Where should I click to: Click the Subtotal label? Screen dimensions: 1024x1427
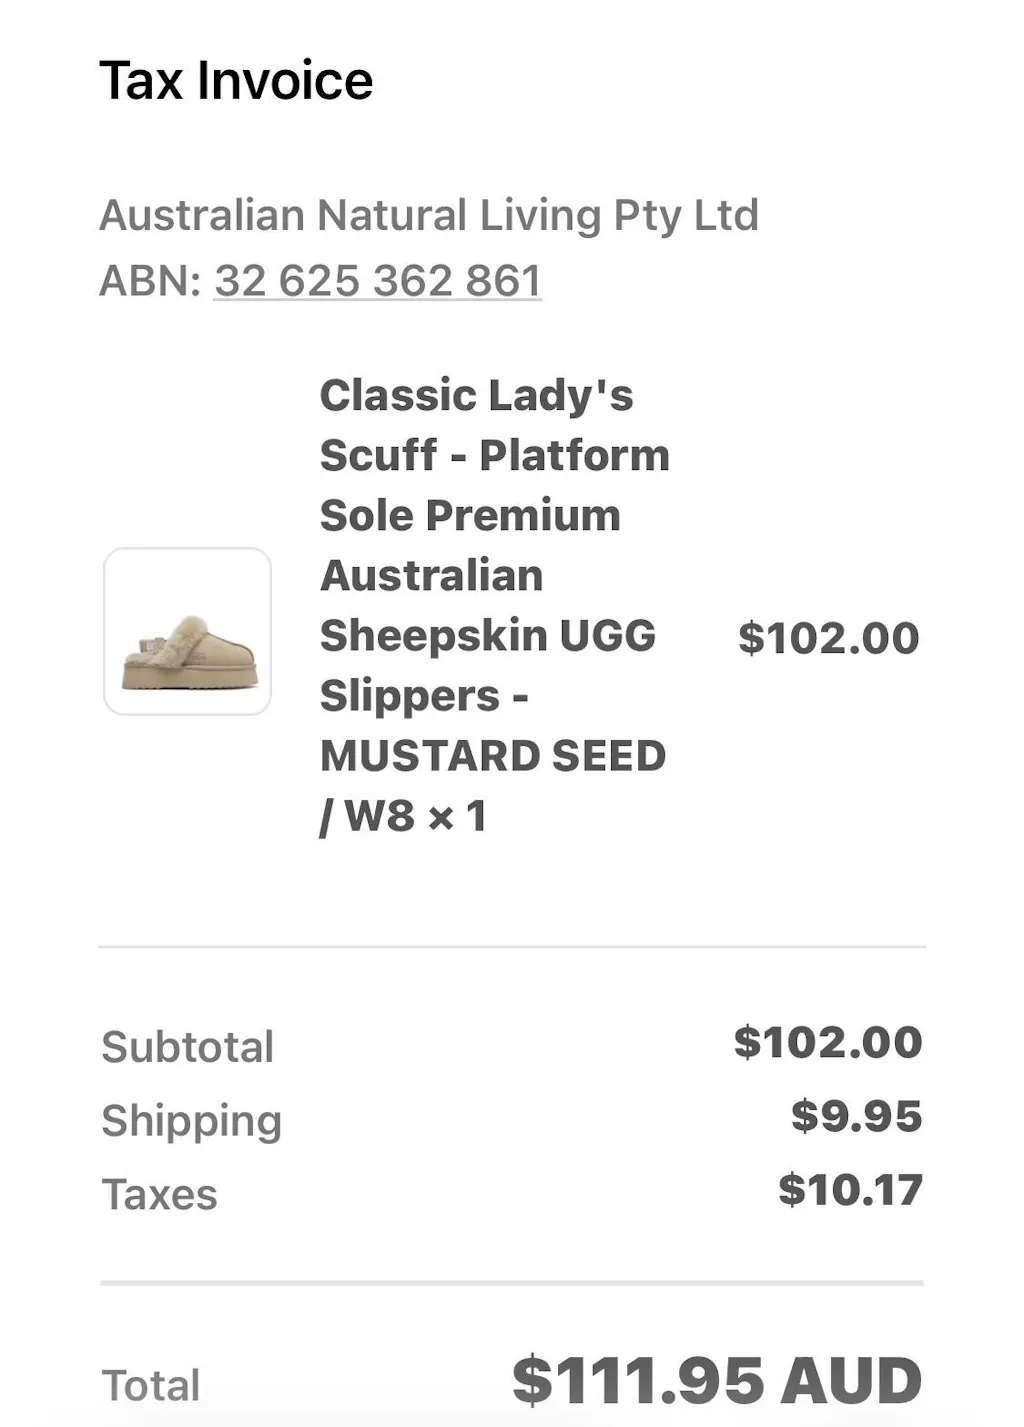187,1047
